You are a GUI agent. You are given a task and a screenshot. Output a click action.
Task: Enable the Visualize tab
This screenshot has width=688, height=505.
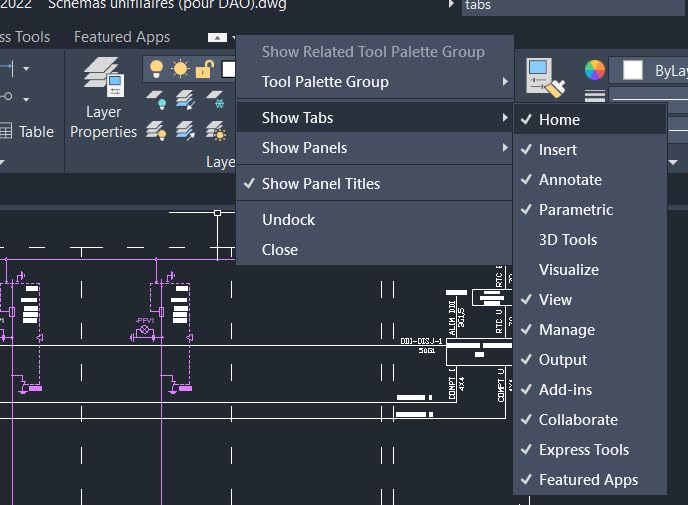tap(568, 270)
